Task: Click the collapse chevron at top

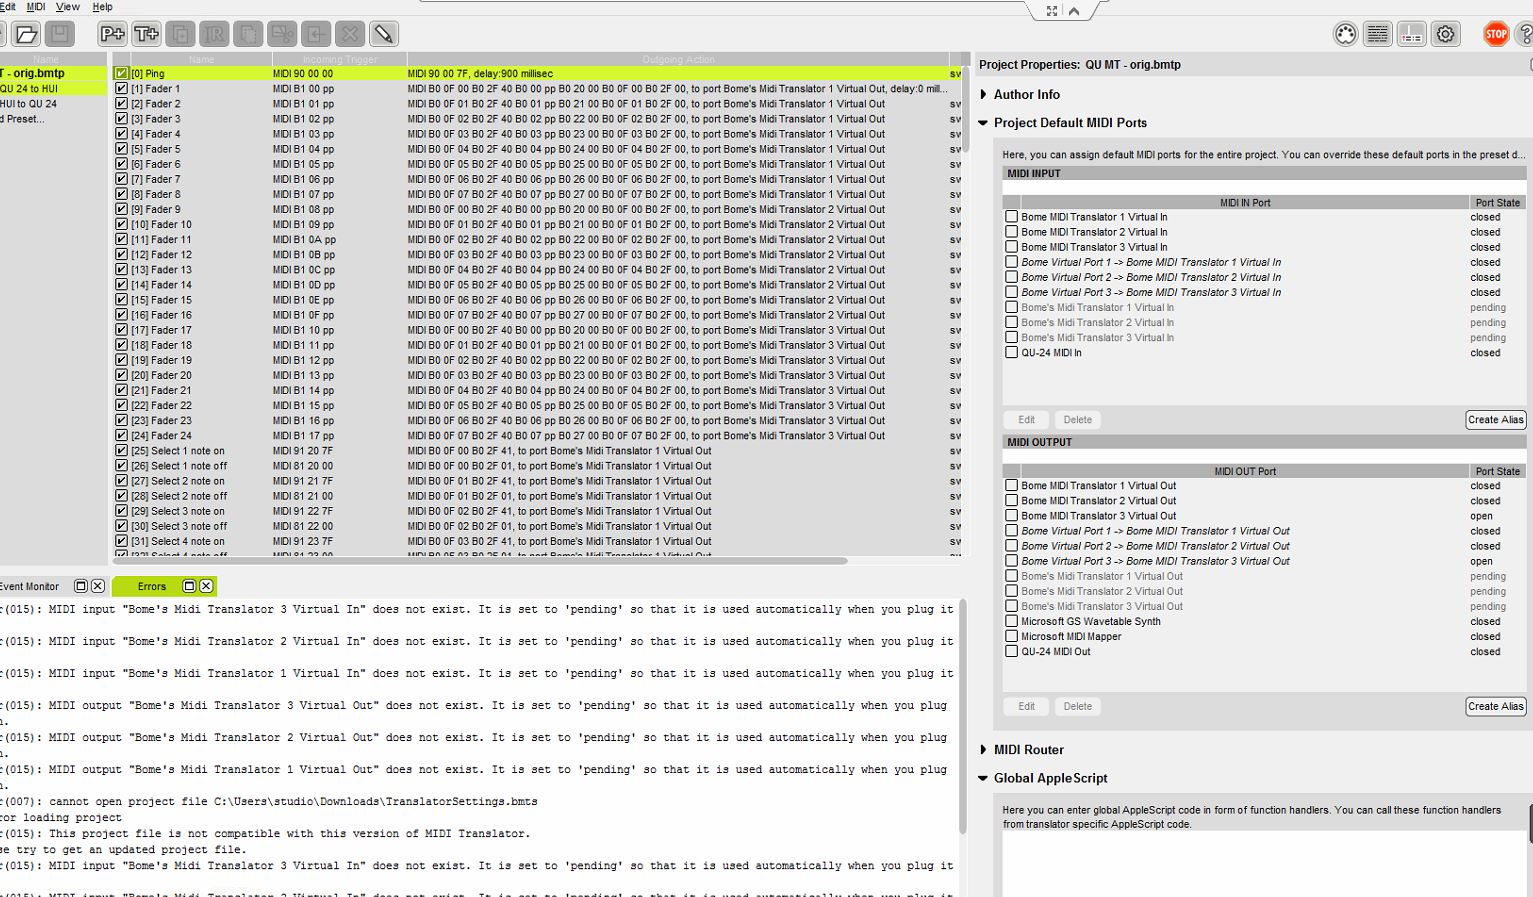Action: point(1074,11)
